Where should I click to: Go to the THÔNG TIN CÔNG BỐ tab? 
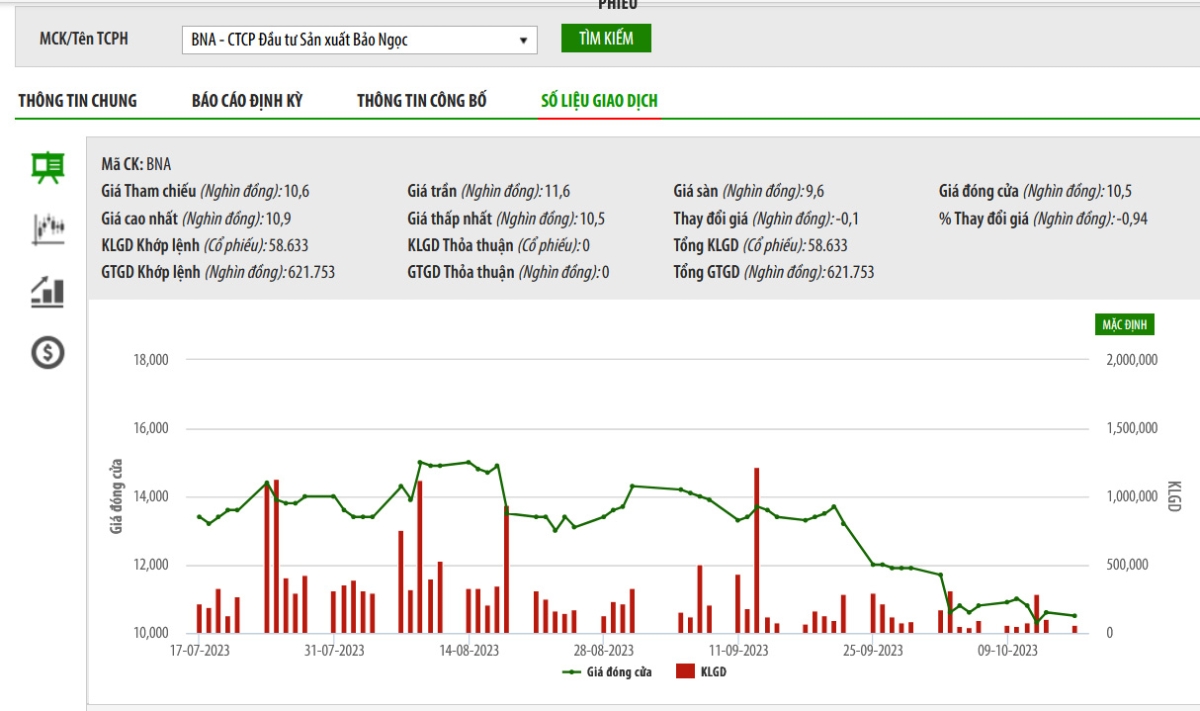422,101
